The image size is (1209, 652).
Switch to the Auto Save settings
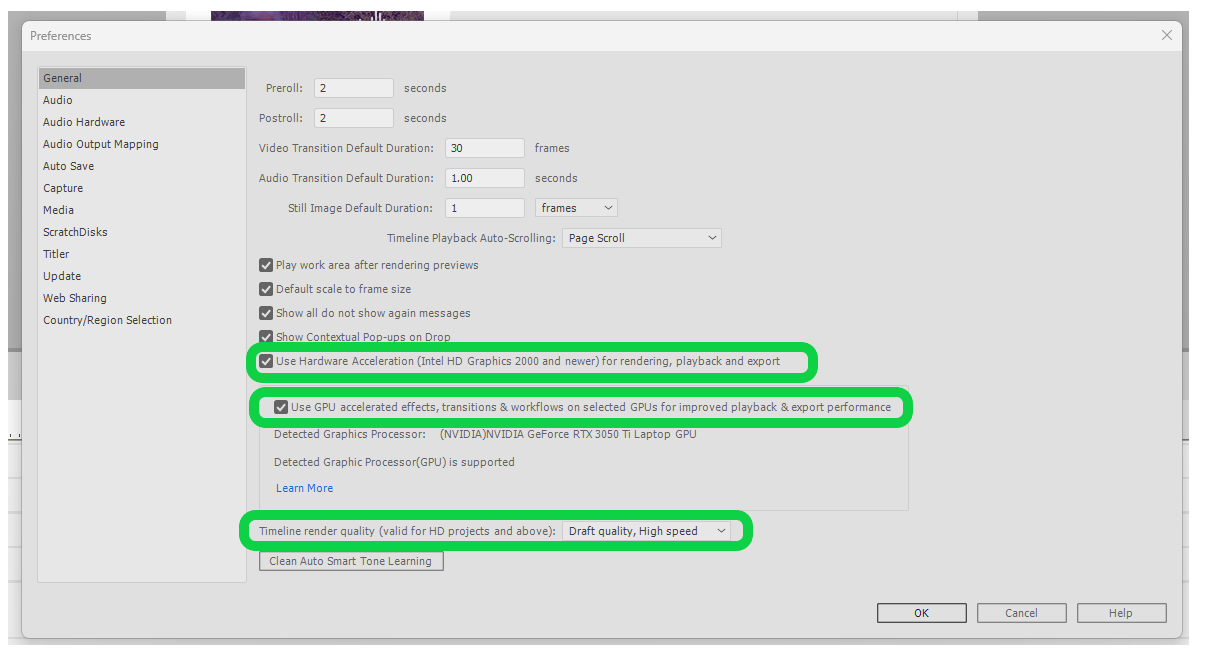pos(68,166)
